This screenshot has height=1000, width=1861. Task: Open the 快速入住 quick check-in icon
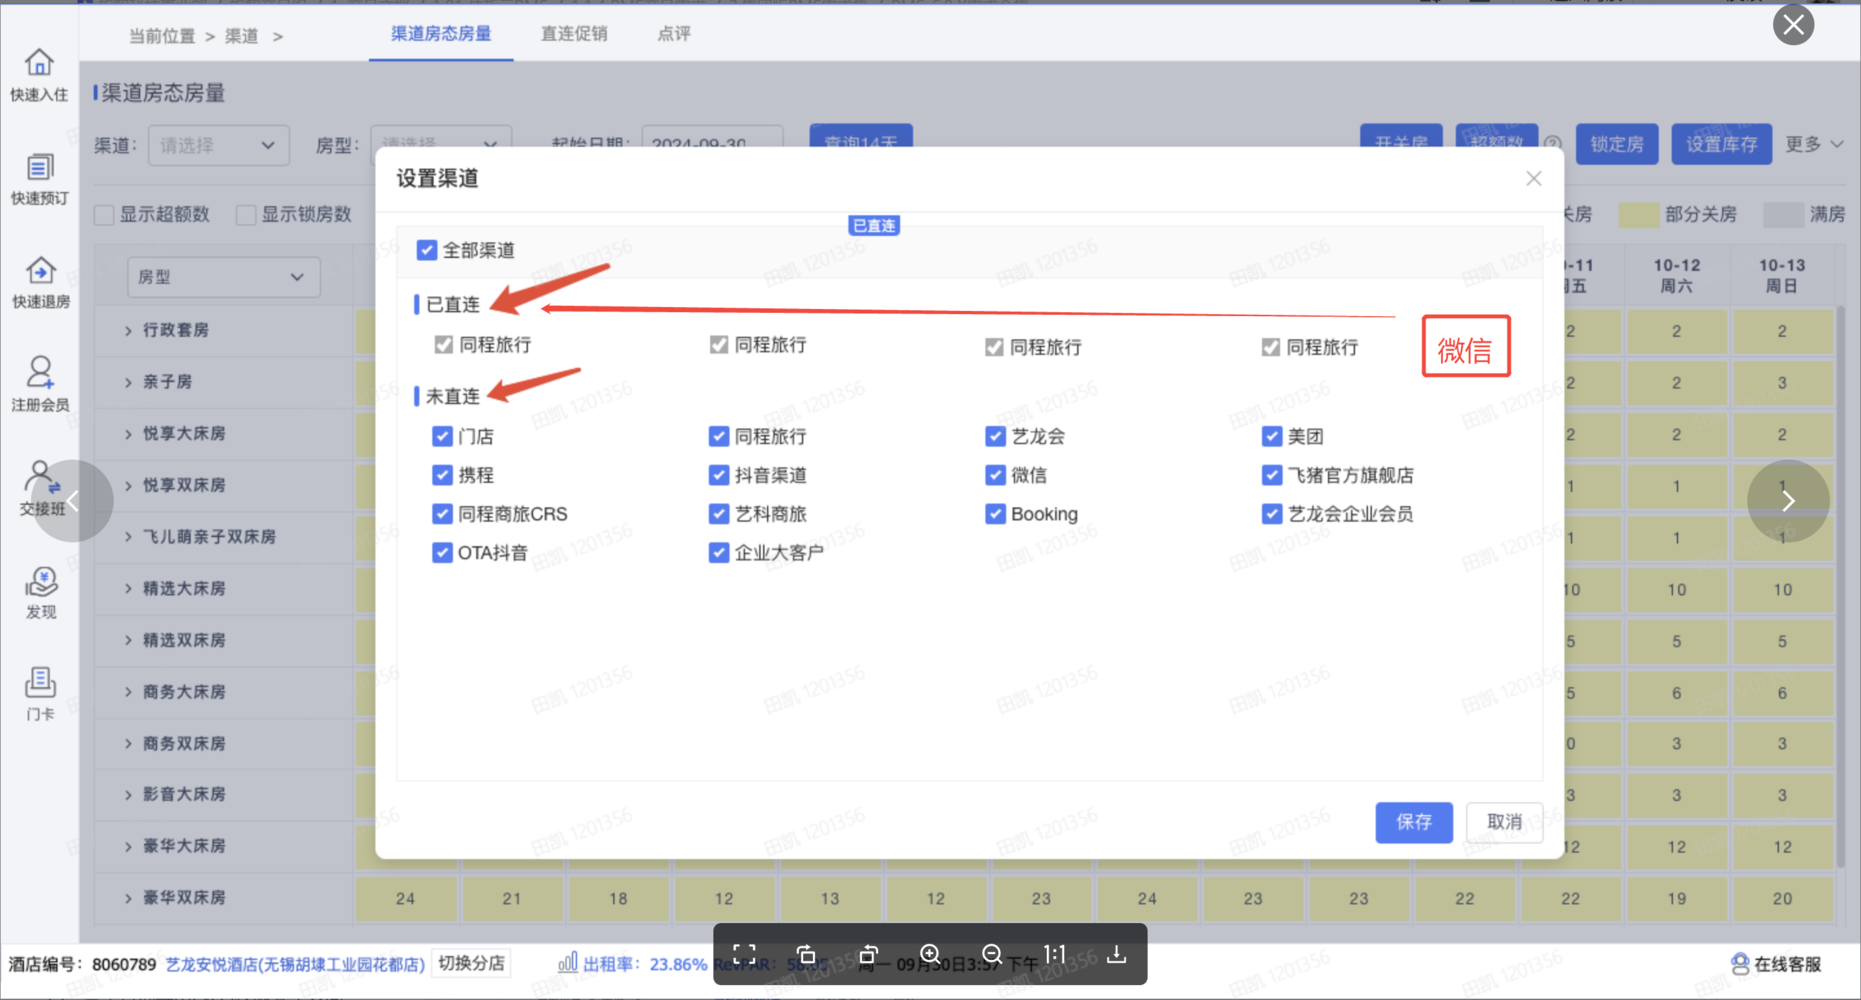point(39,75)
